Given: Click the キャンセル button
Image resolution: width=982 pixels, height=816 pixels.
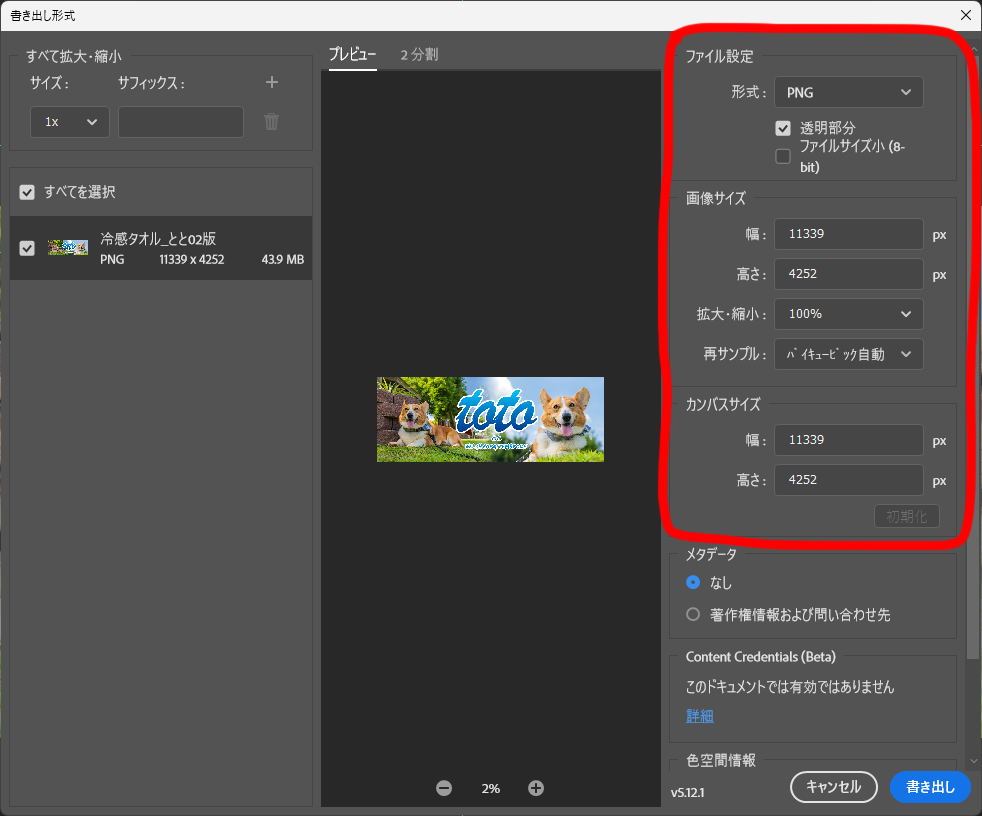Looking at the screenshot, I should pyautogui.click(x=833, y=787).
